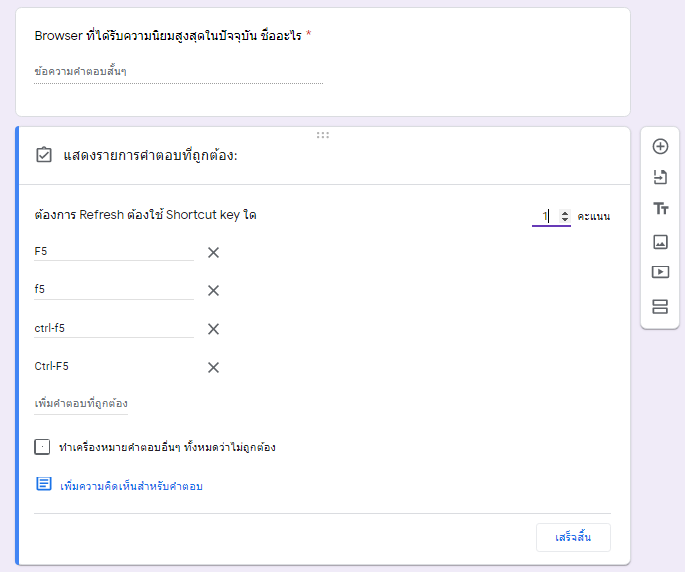Insert an image using the sidebar icon

[660, 241]
